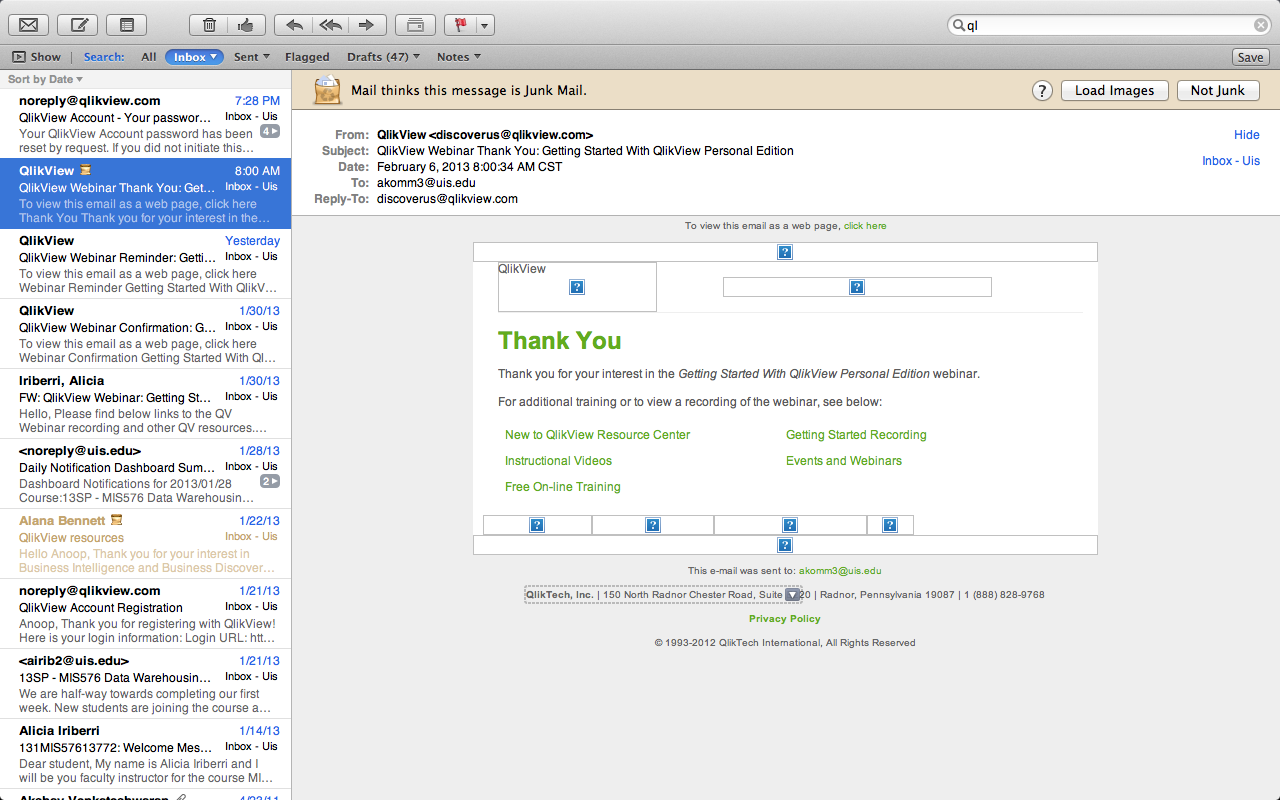Click address data detector dropdown arrow
The image size is (1280, 800).
click(x=793, y=595)
